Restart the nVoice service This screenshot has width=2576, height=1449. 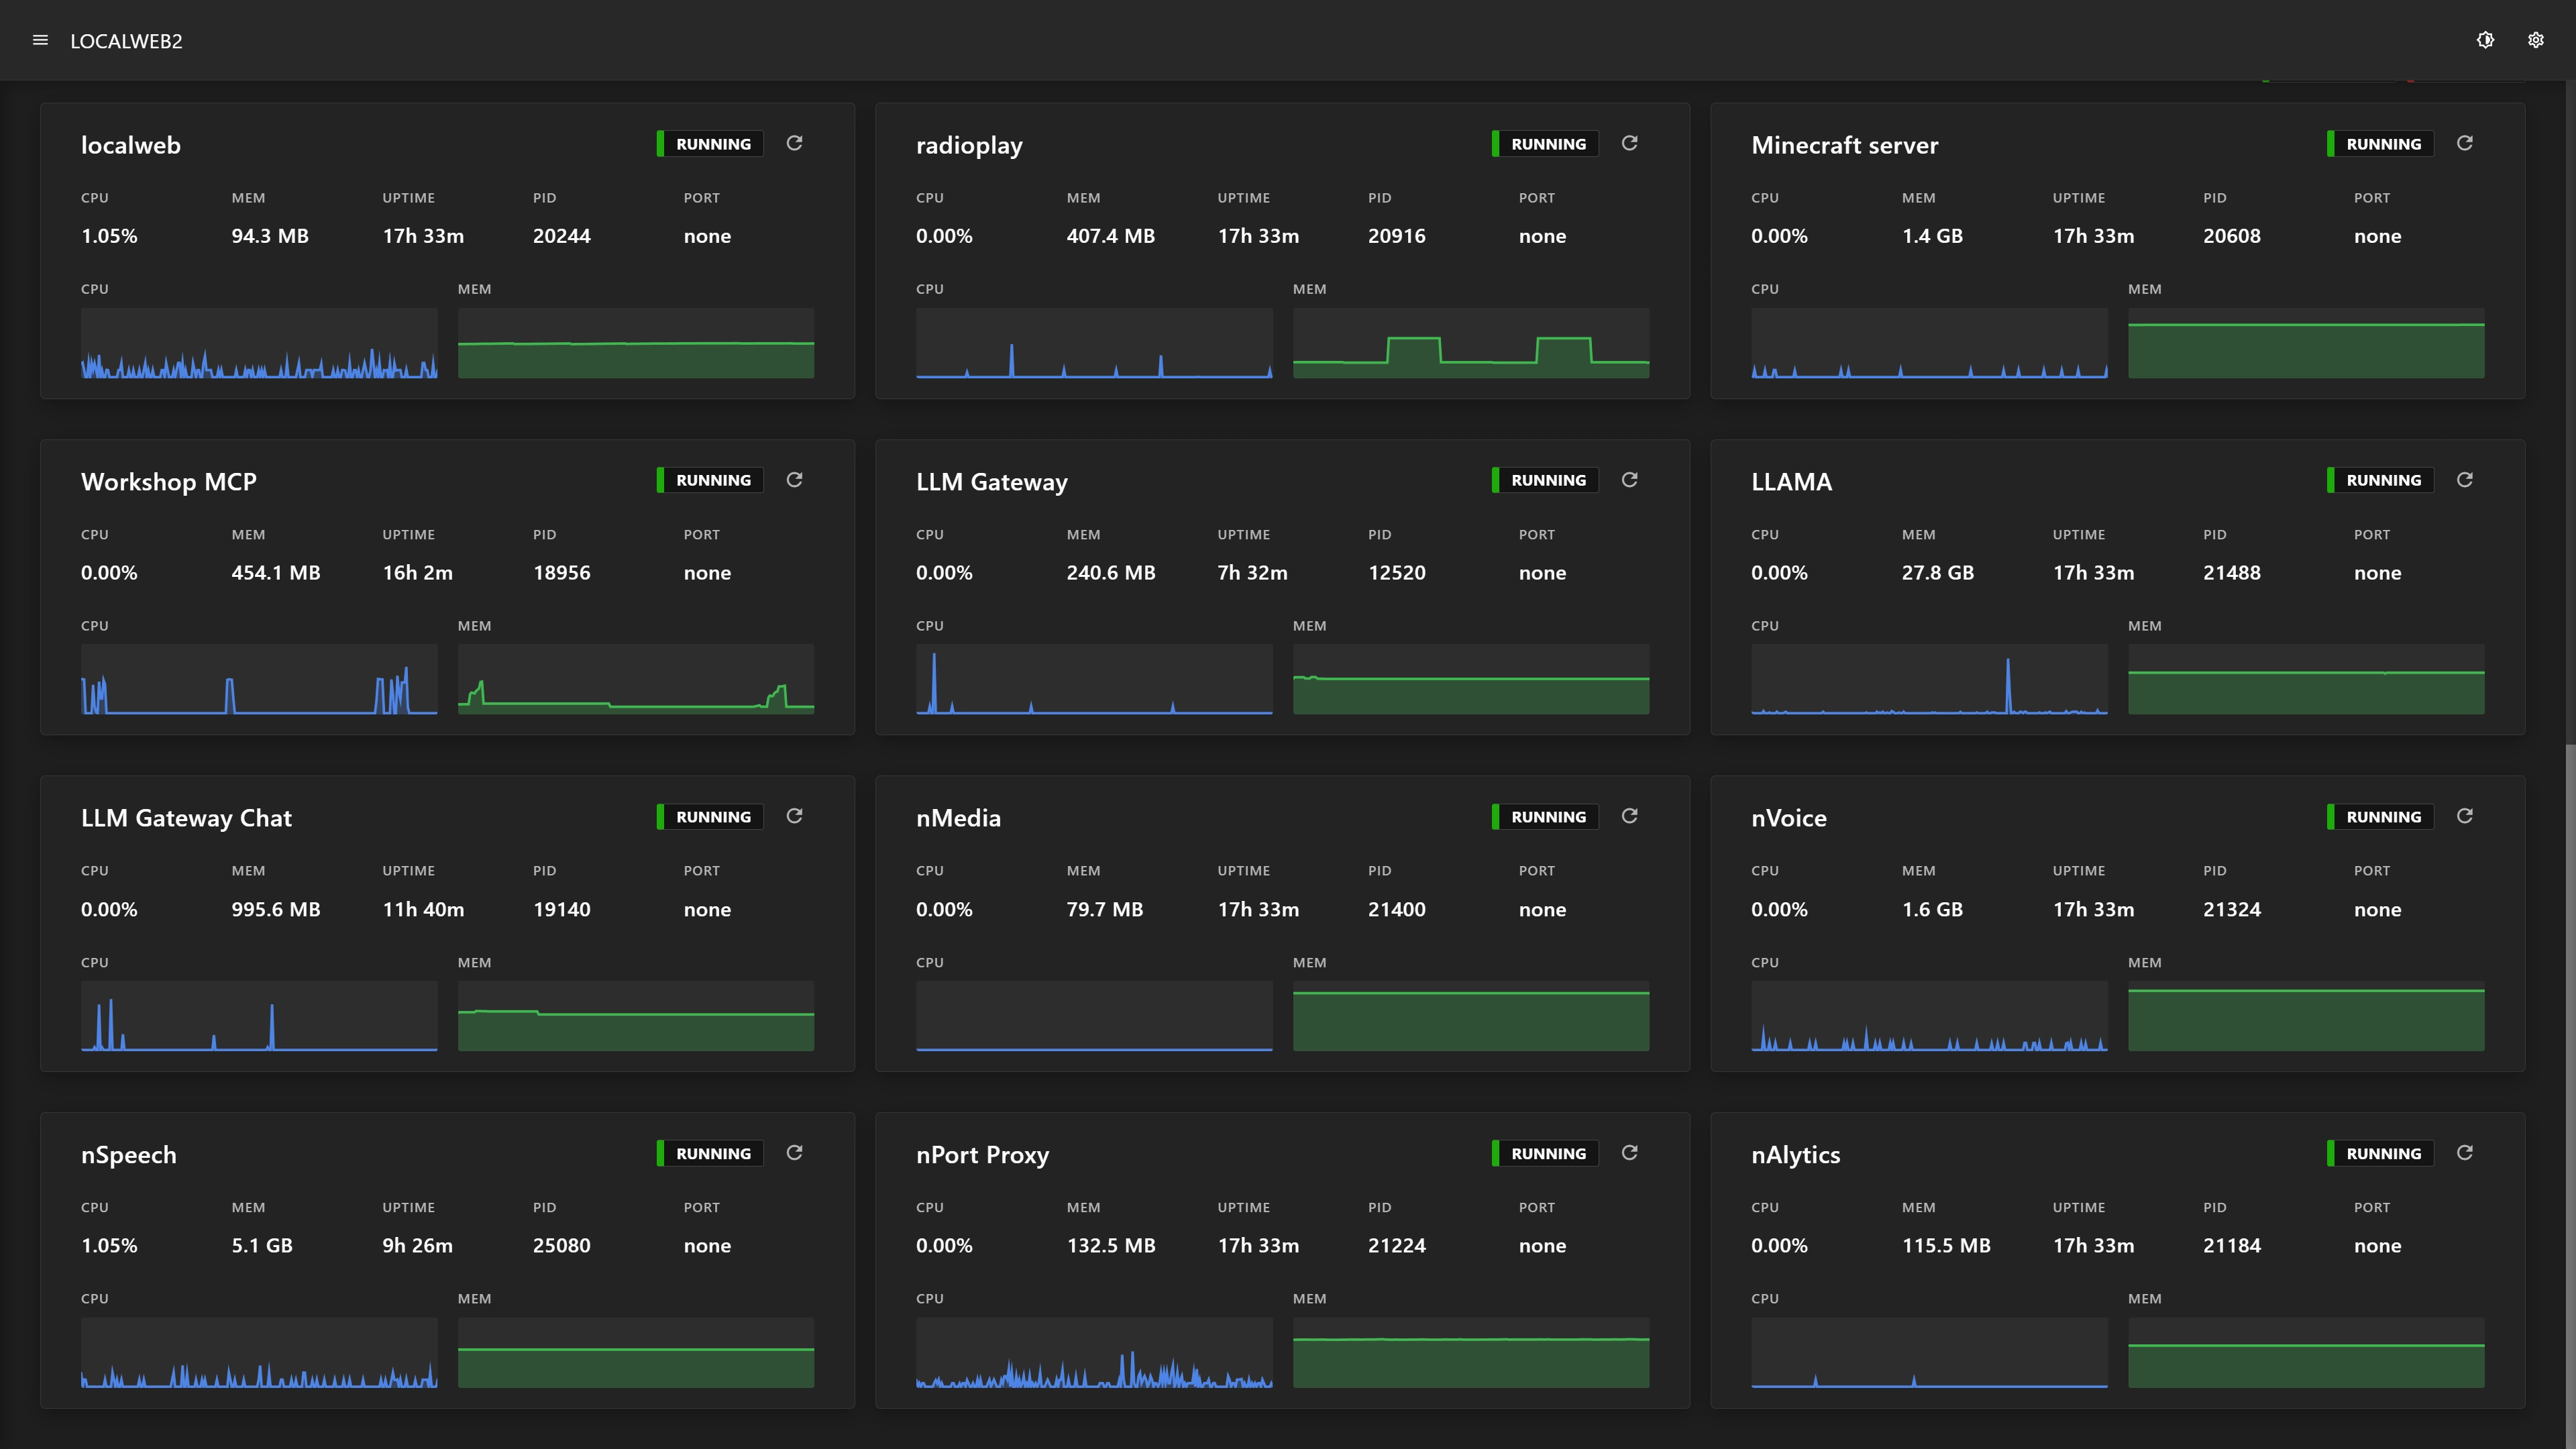point(2464,816)
